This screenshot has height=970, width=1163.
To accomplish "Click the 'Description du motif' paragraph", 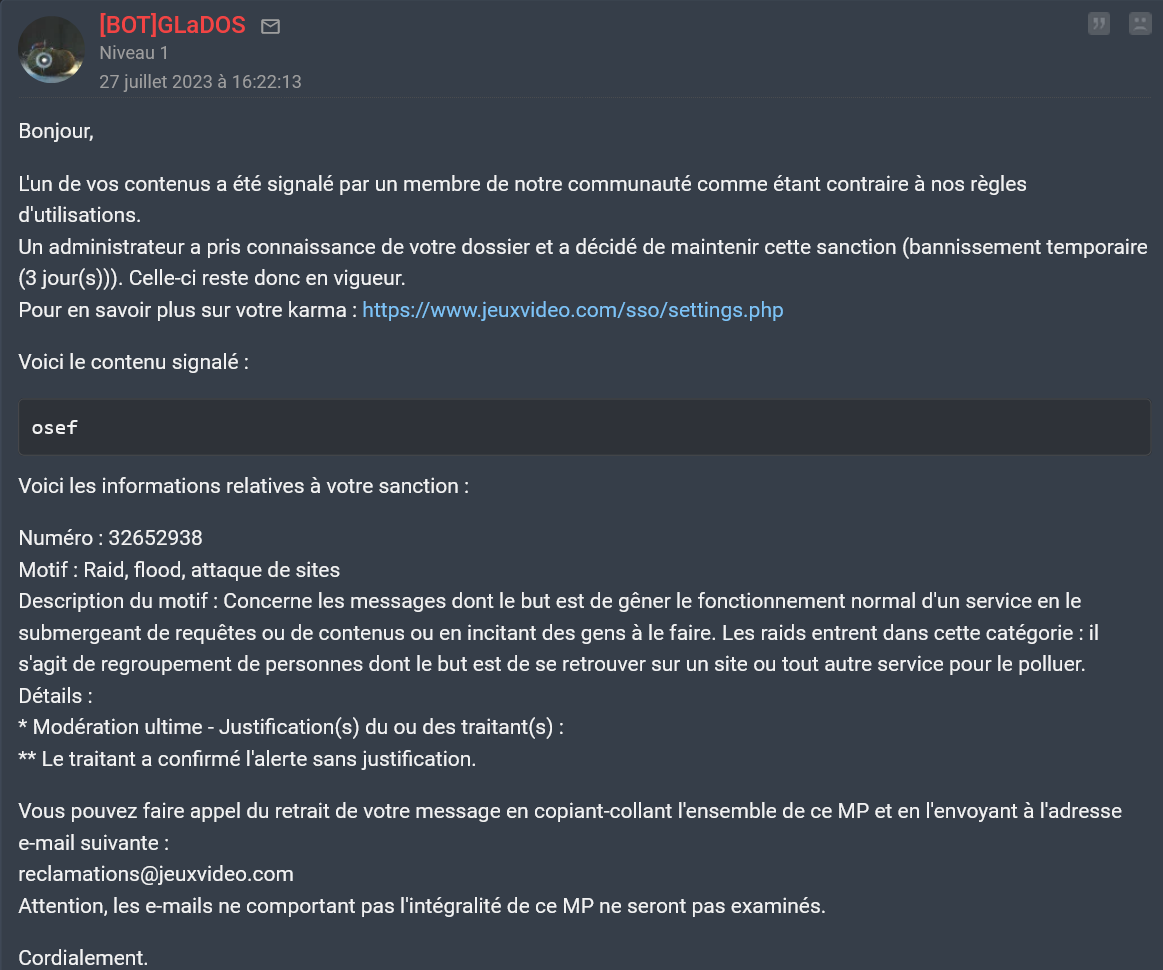I will [559, 633].
